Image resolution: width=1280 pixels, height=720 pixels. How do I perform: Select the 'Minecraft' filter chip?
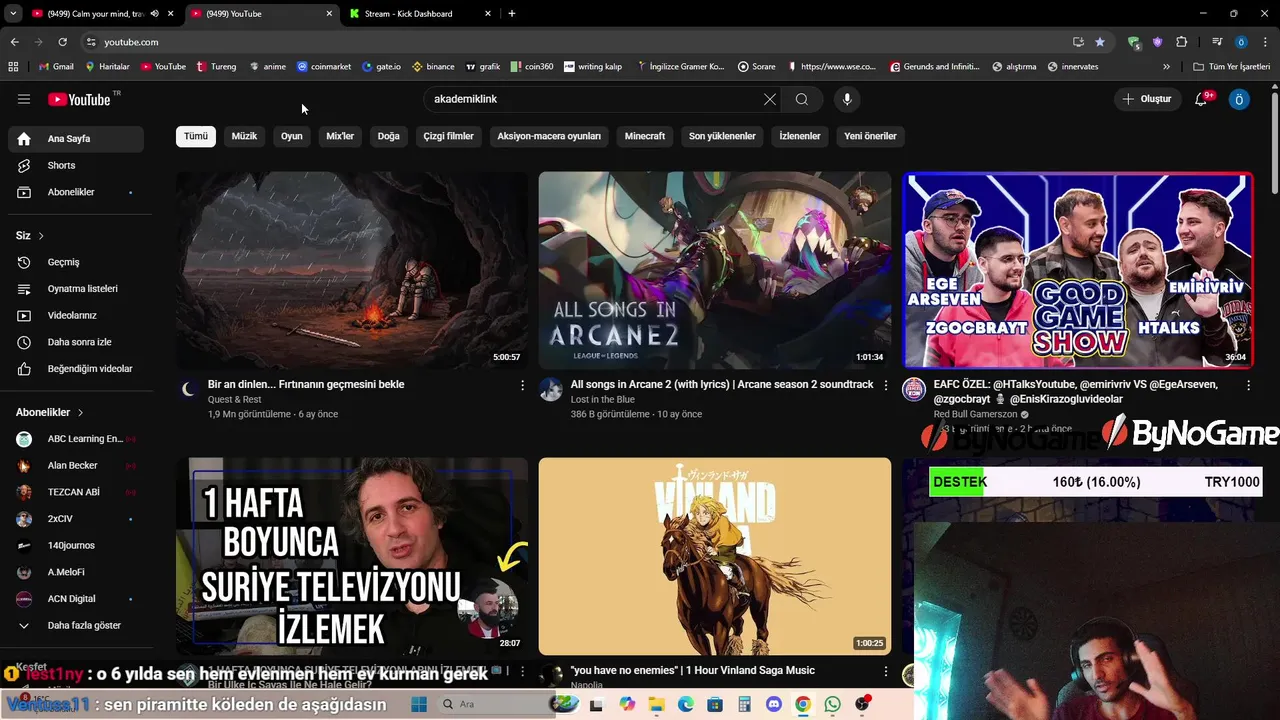click(x=645, y=136)
